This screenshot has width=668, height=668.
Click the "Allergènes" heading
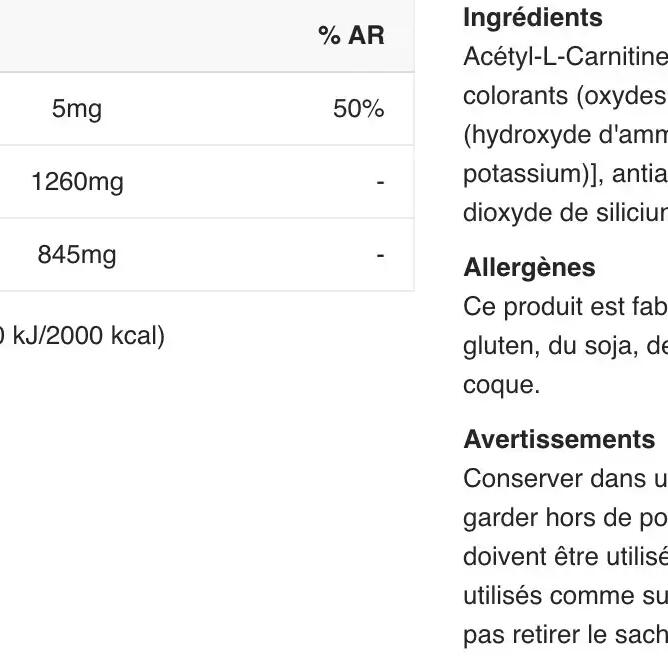click(x=529, y=268)
